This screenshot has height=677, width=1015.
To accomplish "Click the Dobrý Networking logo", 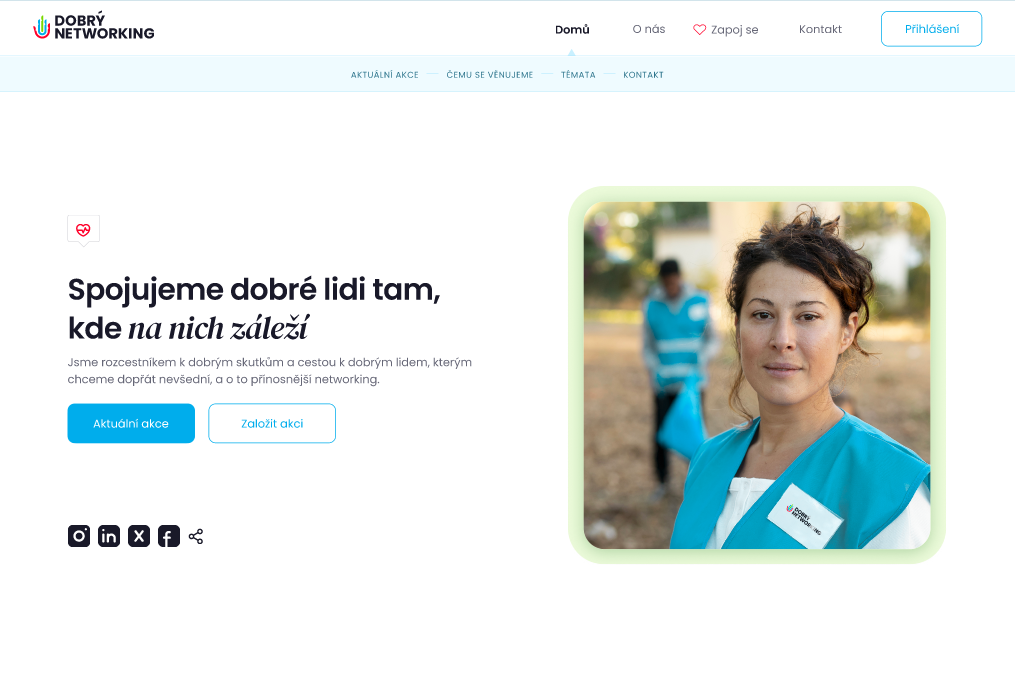I will click(x=94, y=27).
